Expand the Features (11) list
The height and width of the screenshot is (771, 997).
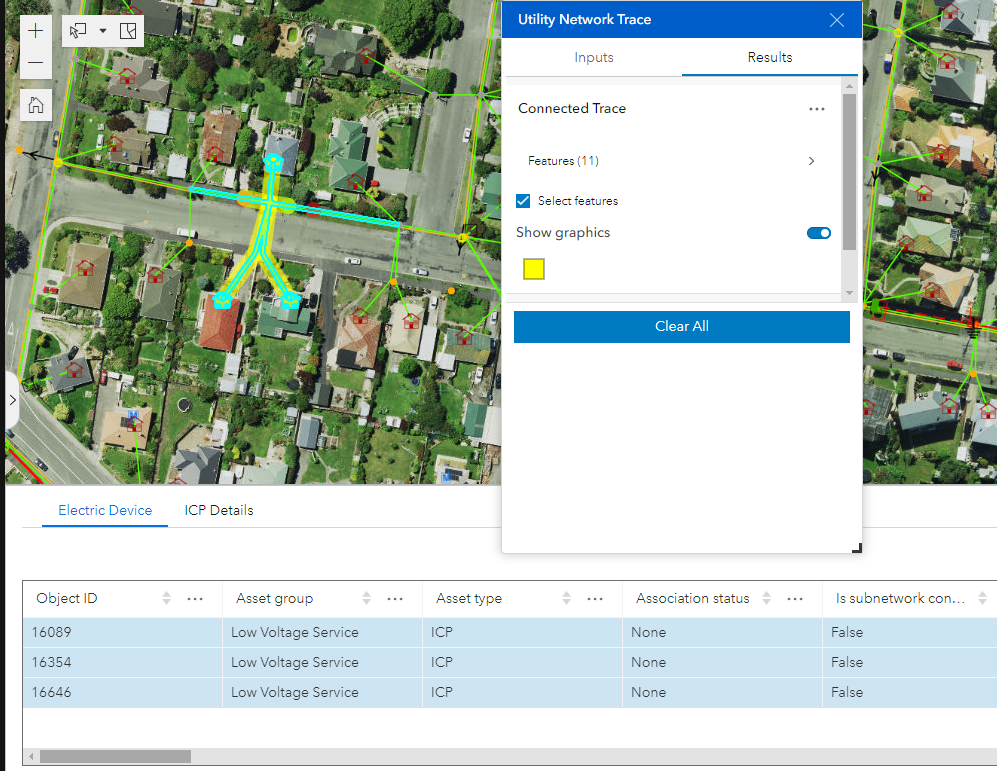click(811, 161)
